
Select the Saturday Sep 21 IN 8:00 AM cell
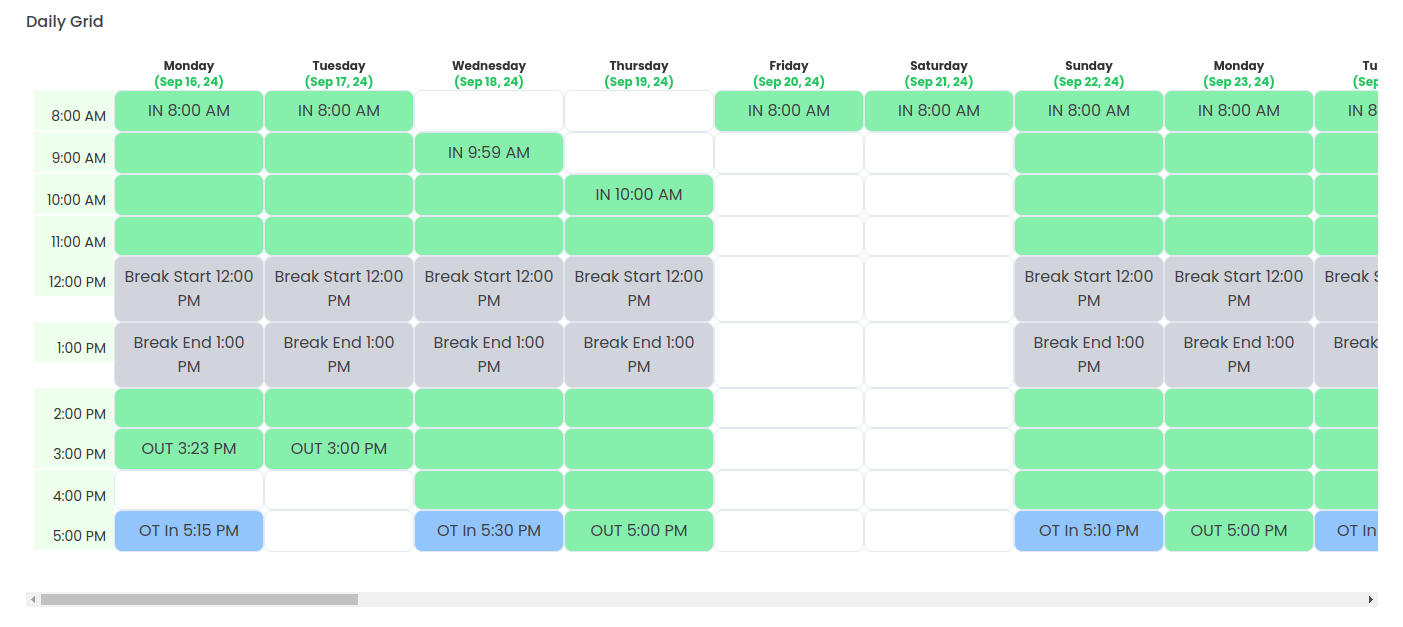point(938,111)
